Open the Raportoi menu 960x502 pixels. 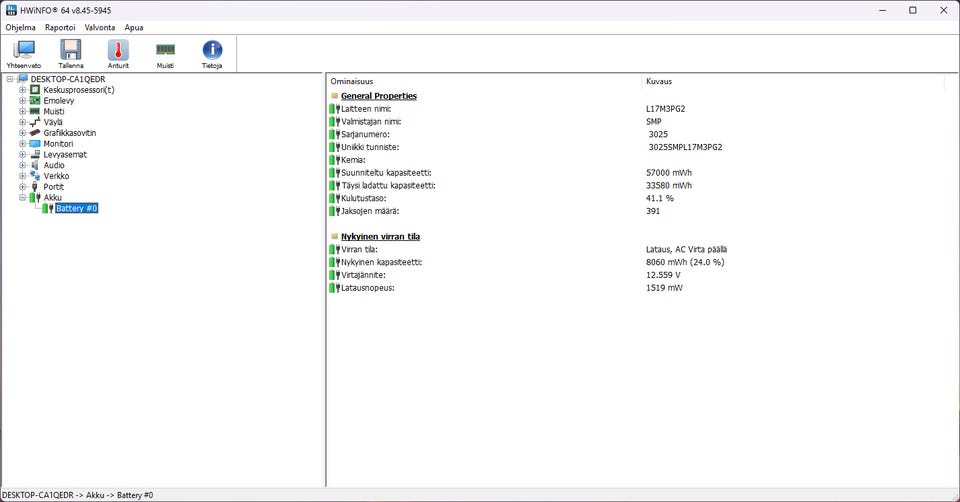coord(60,28)
